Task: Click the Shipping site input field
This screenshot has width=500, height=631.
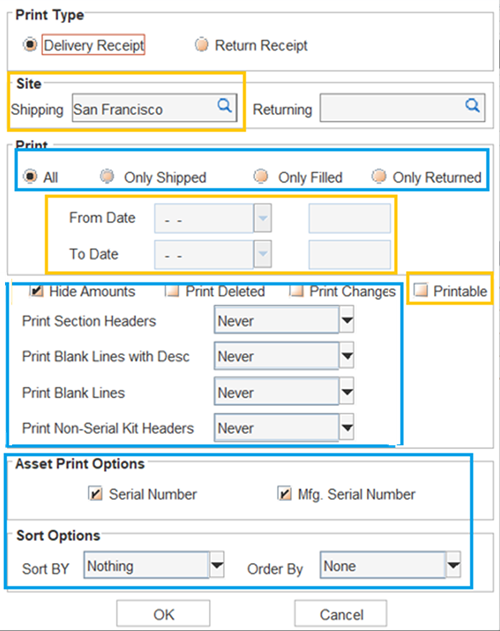Action: click(155, 108)
